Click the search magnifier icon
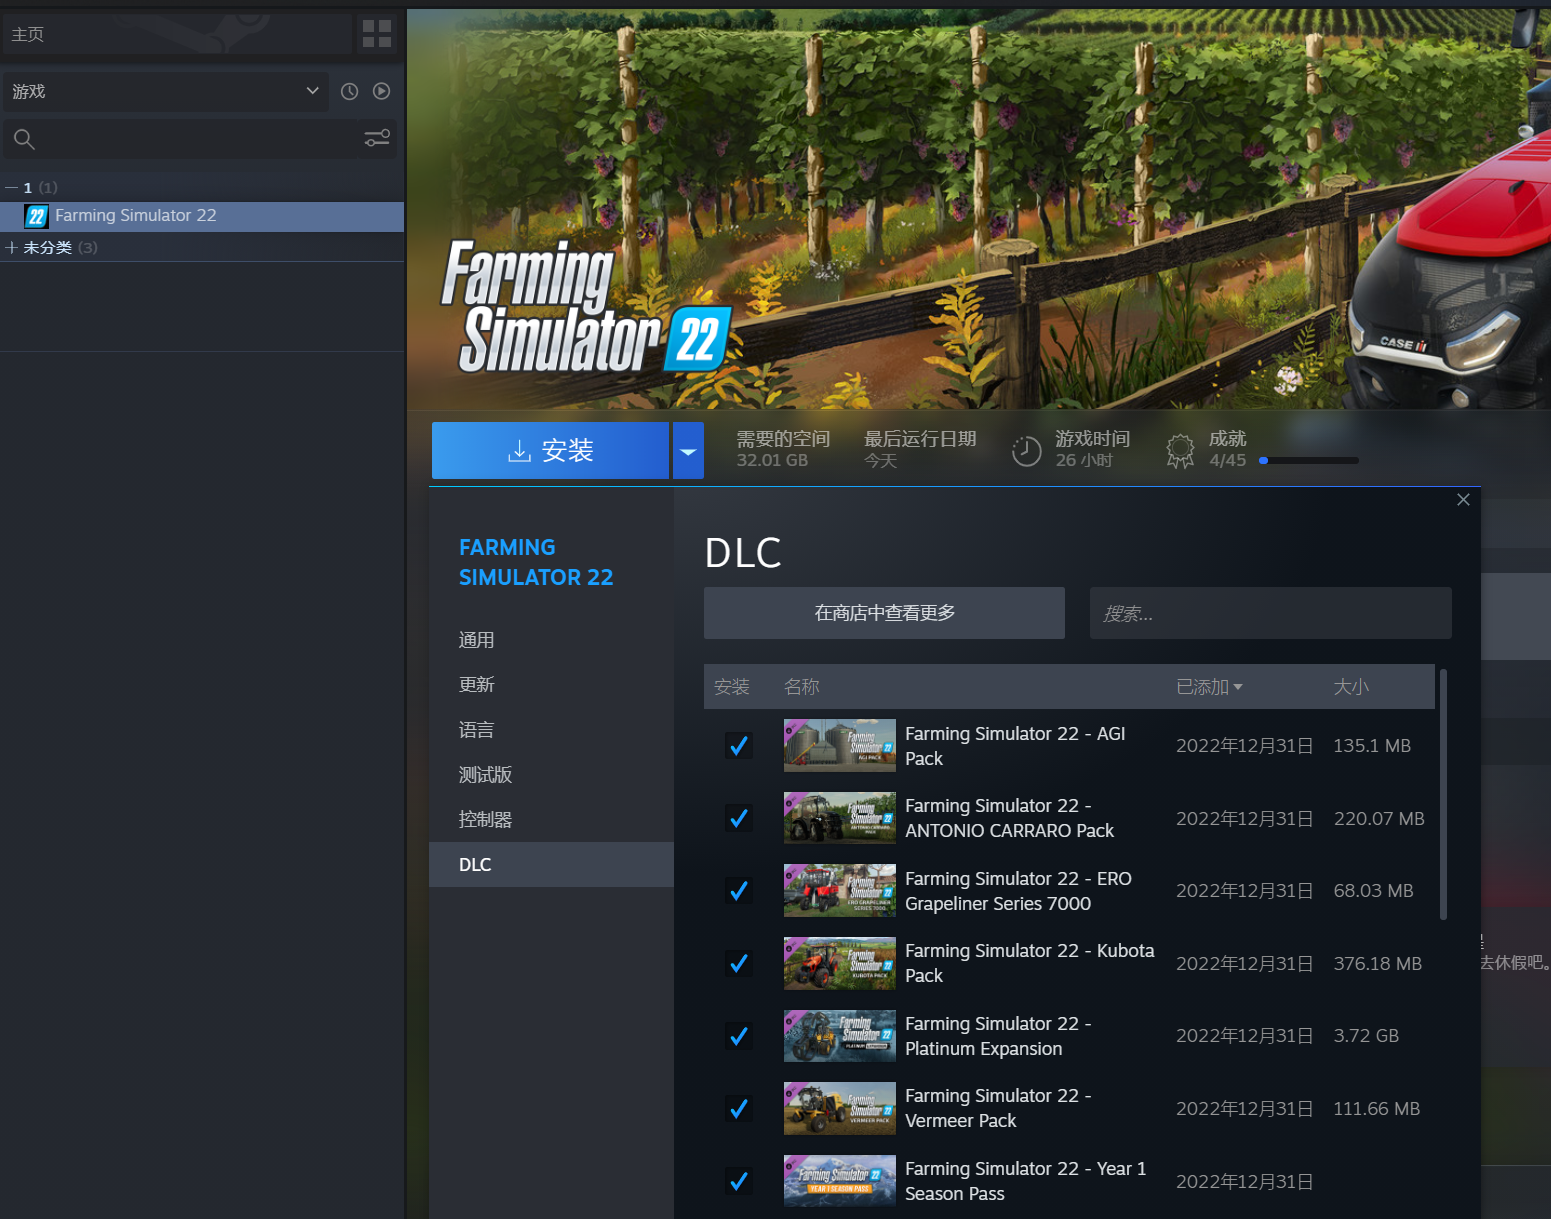 [25, 139]
